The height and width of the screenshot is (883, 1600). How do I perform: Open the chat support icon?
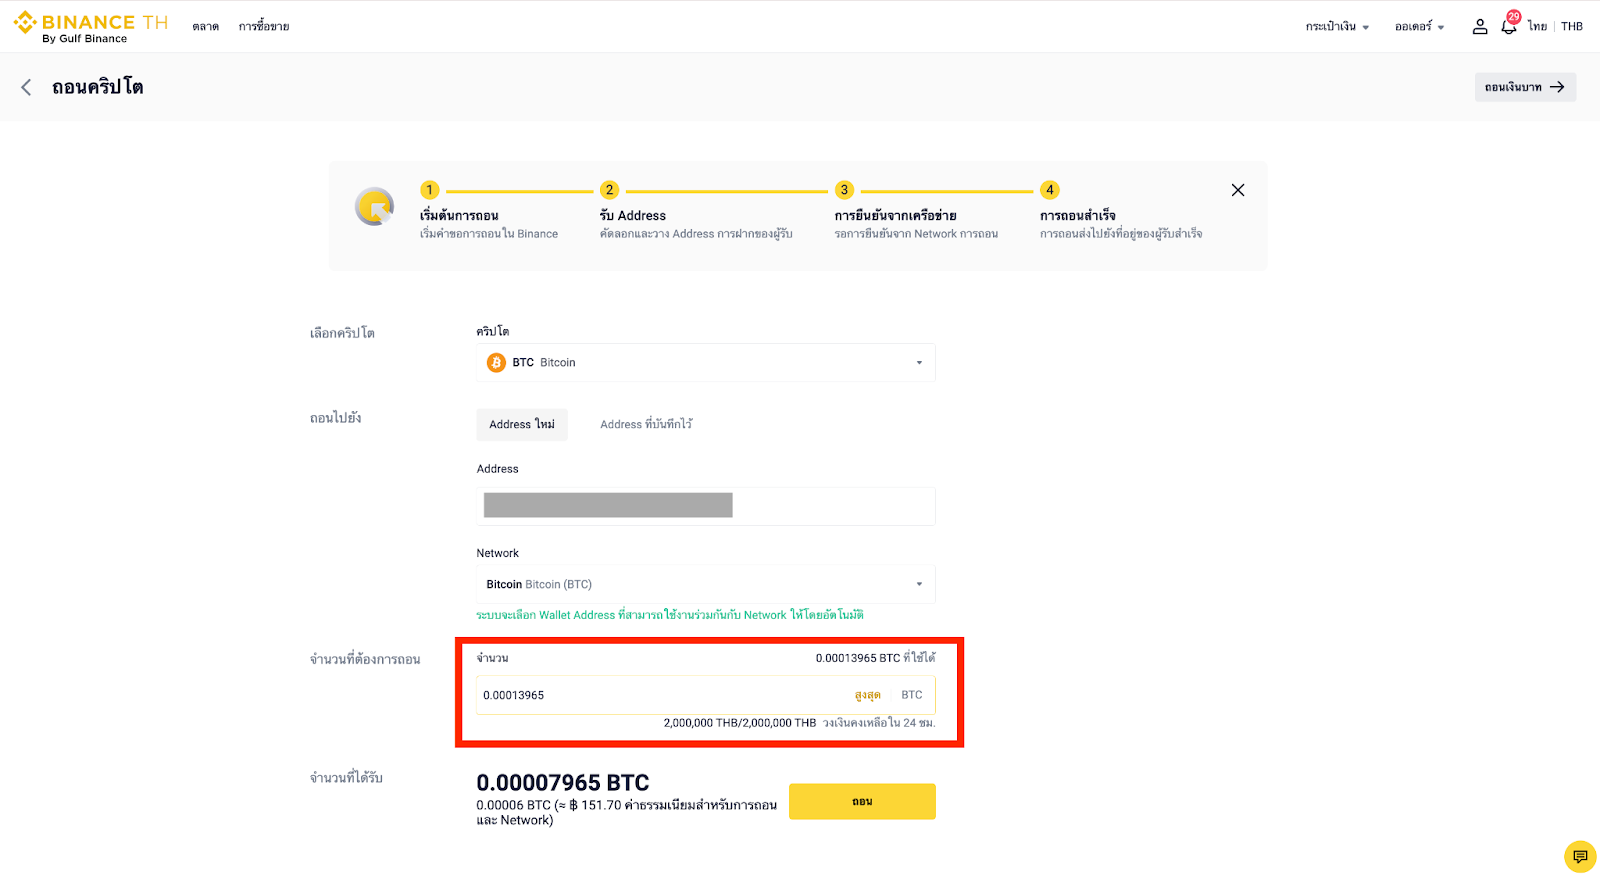click(x=1579, y=856)
